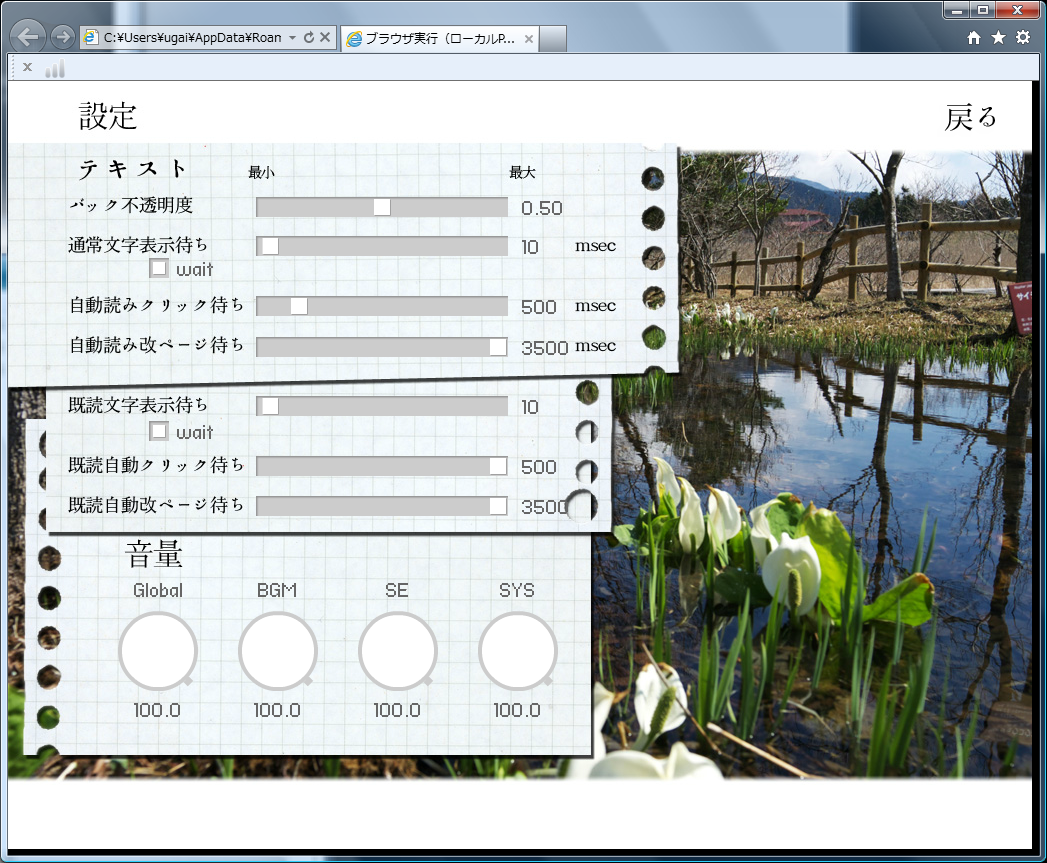1047x863 pixels.
Task: Turn the BGM volume knob
Action: (277, 650)
